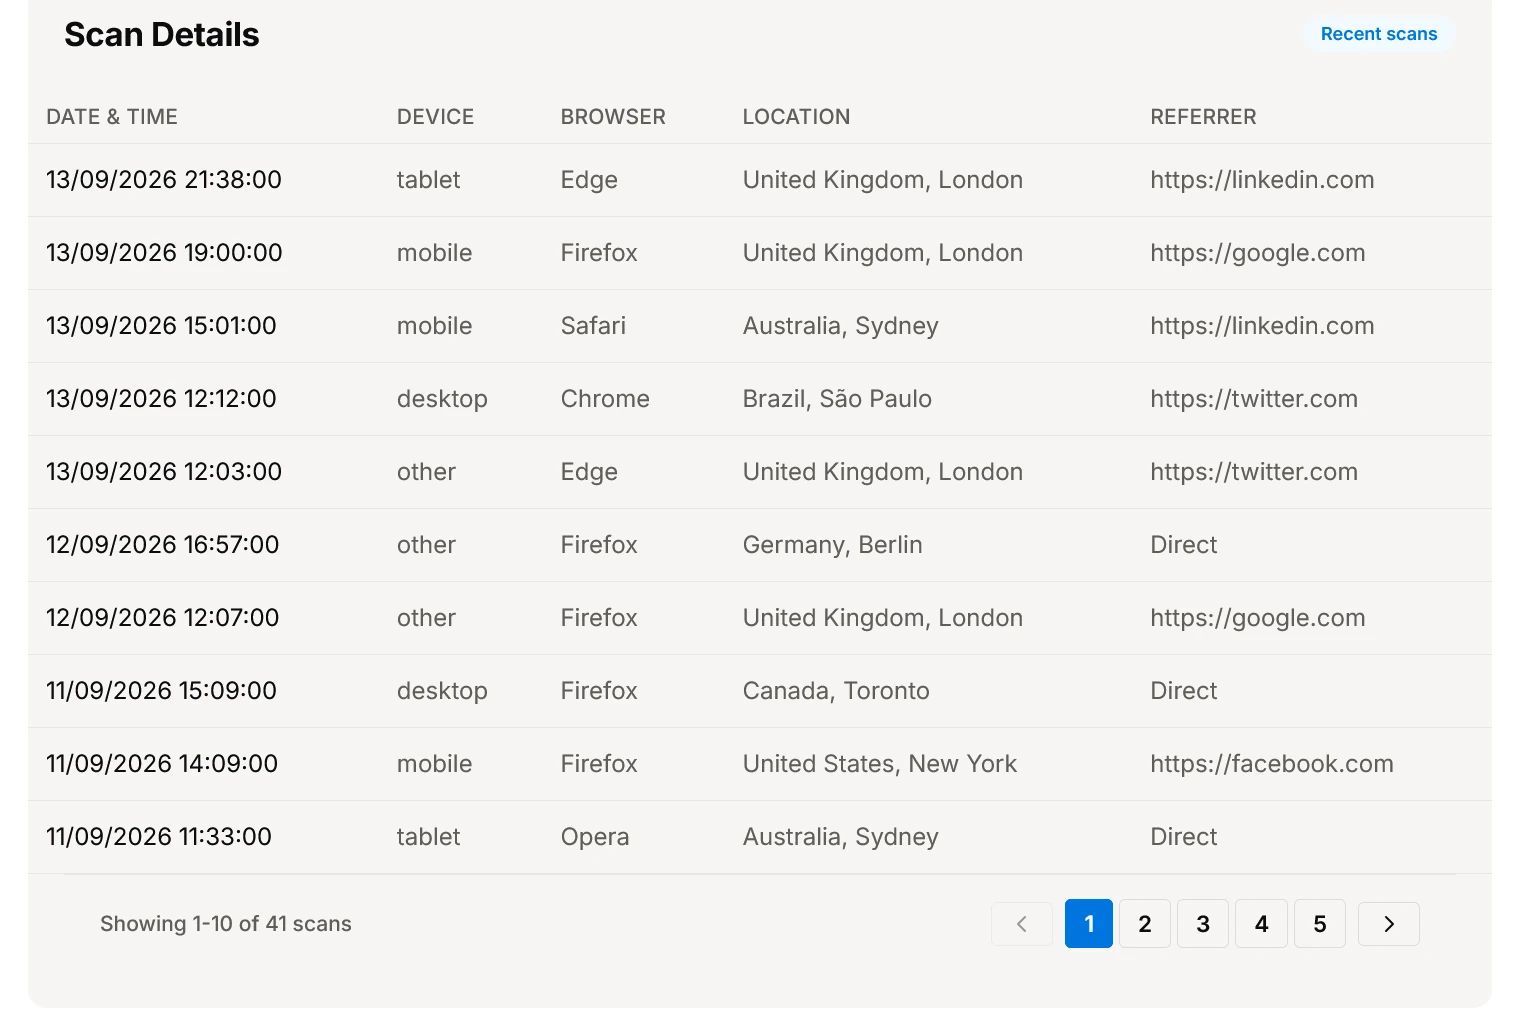Jump to page 3 of scans
This screenshot has width=1540, height=1010.
pyautogui.click(x=1203, y=924)
